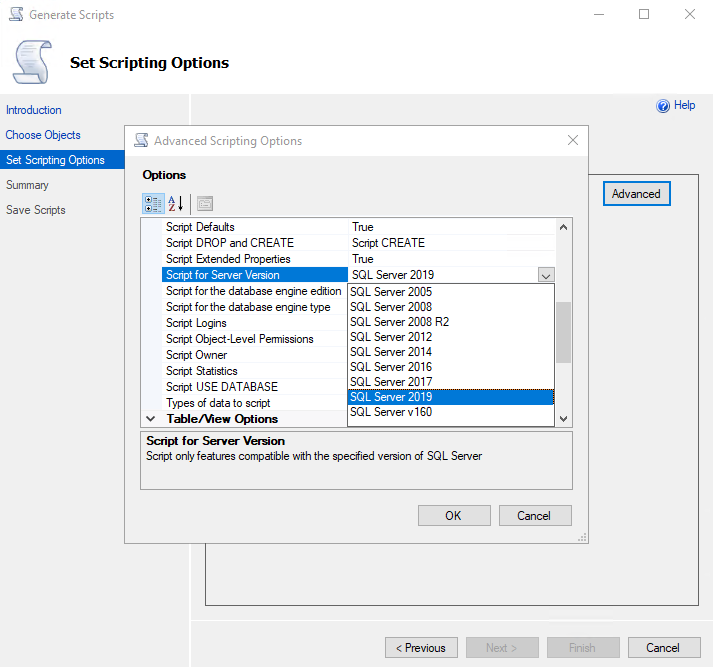Viewport: 713px width, 667px height.
Task: Click the Next wizard button
Action: [502, 647]
